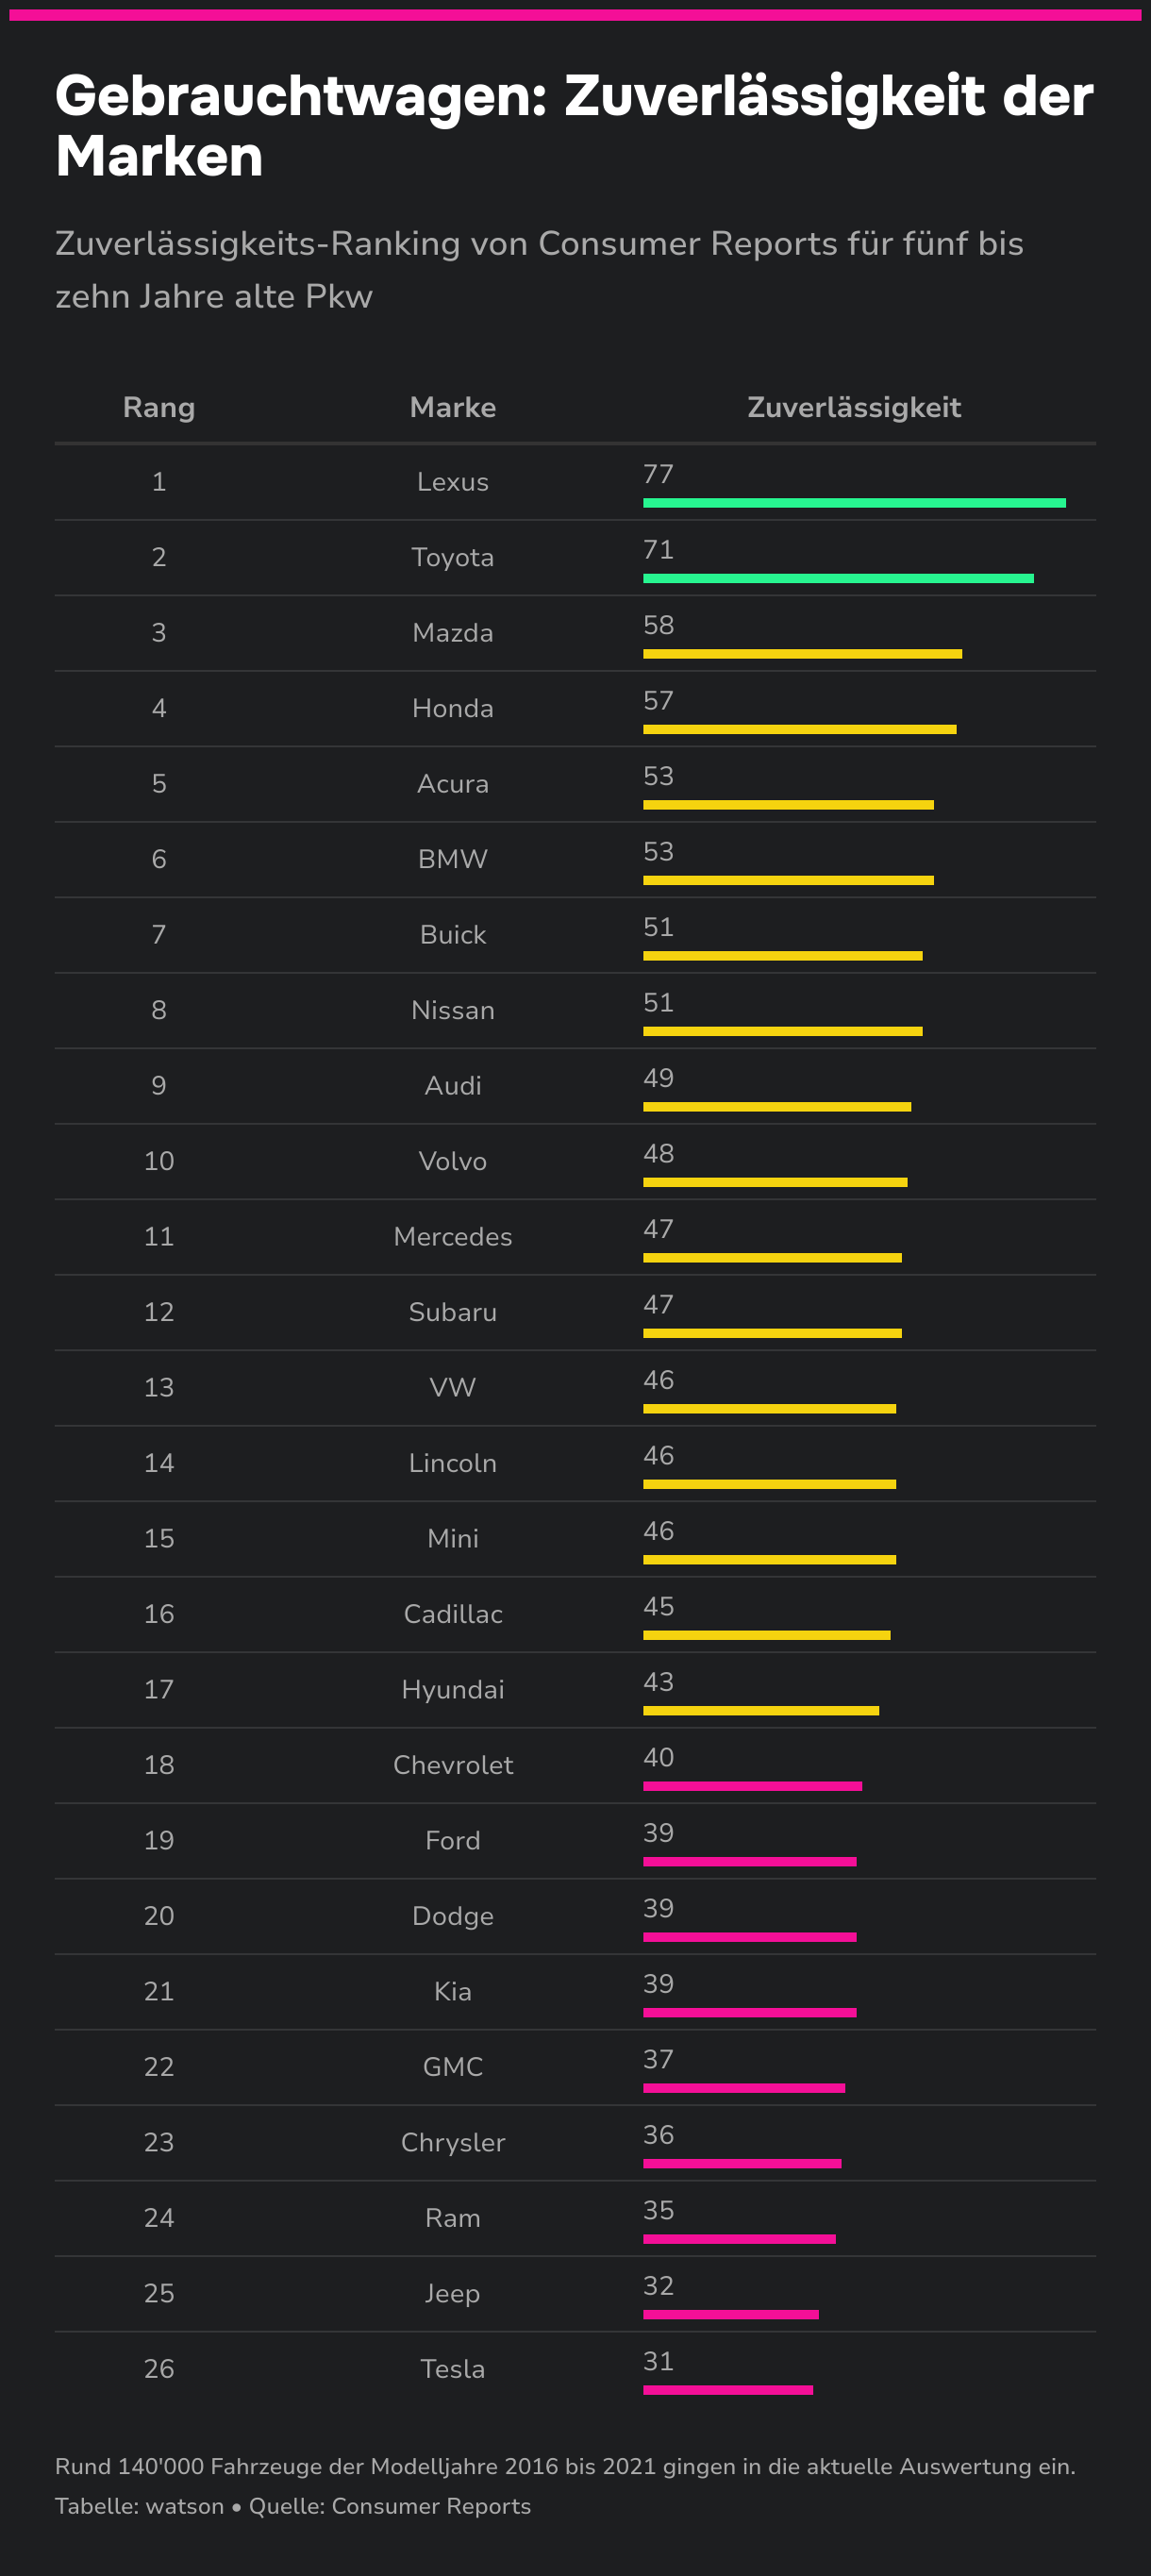Select the BMW brand cell
1151x2576 pixels.
(x=453, y=859)
